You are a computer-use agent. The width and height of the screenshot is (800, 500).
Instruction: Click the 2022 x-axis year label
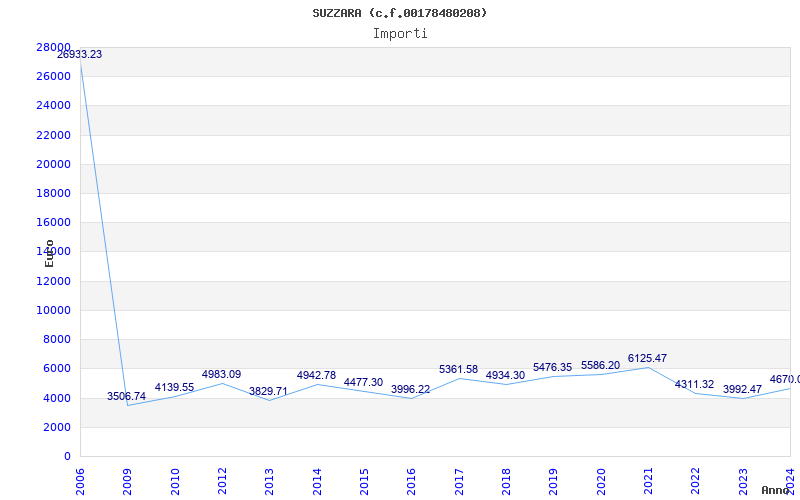[695, 481]
